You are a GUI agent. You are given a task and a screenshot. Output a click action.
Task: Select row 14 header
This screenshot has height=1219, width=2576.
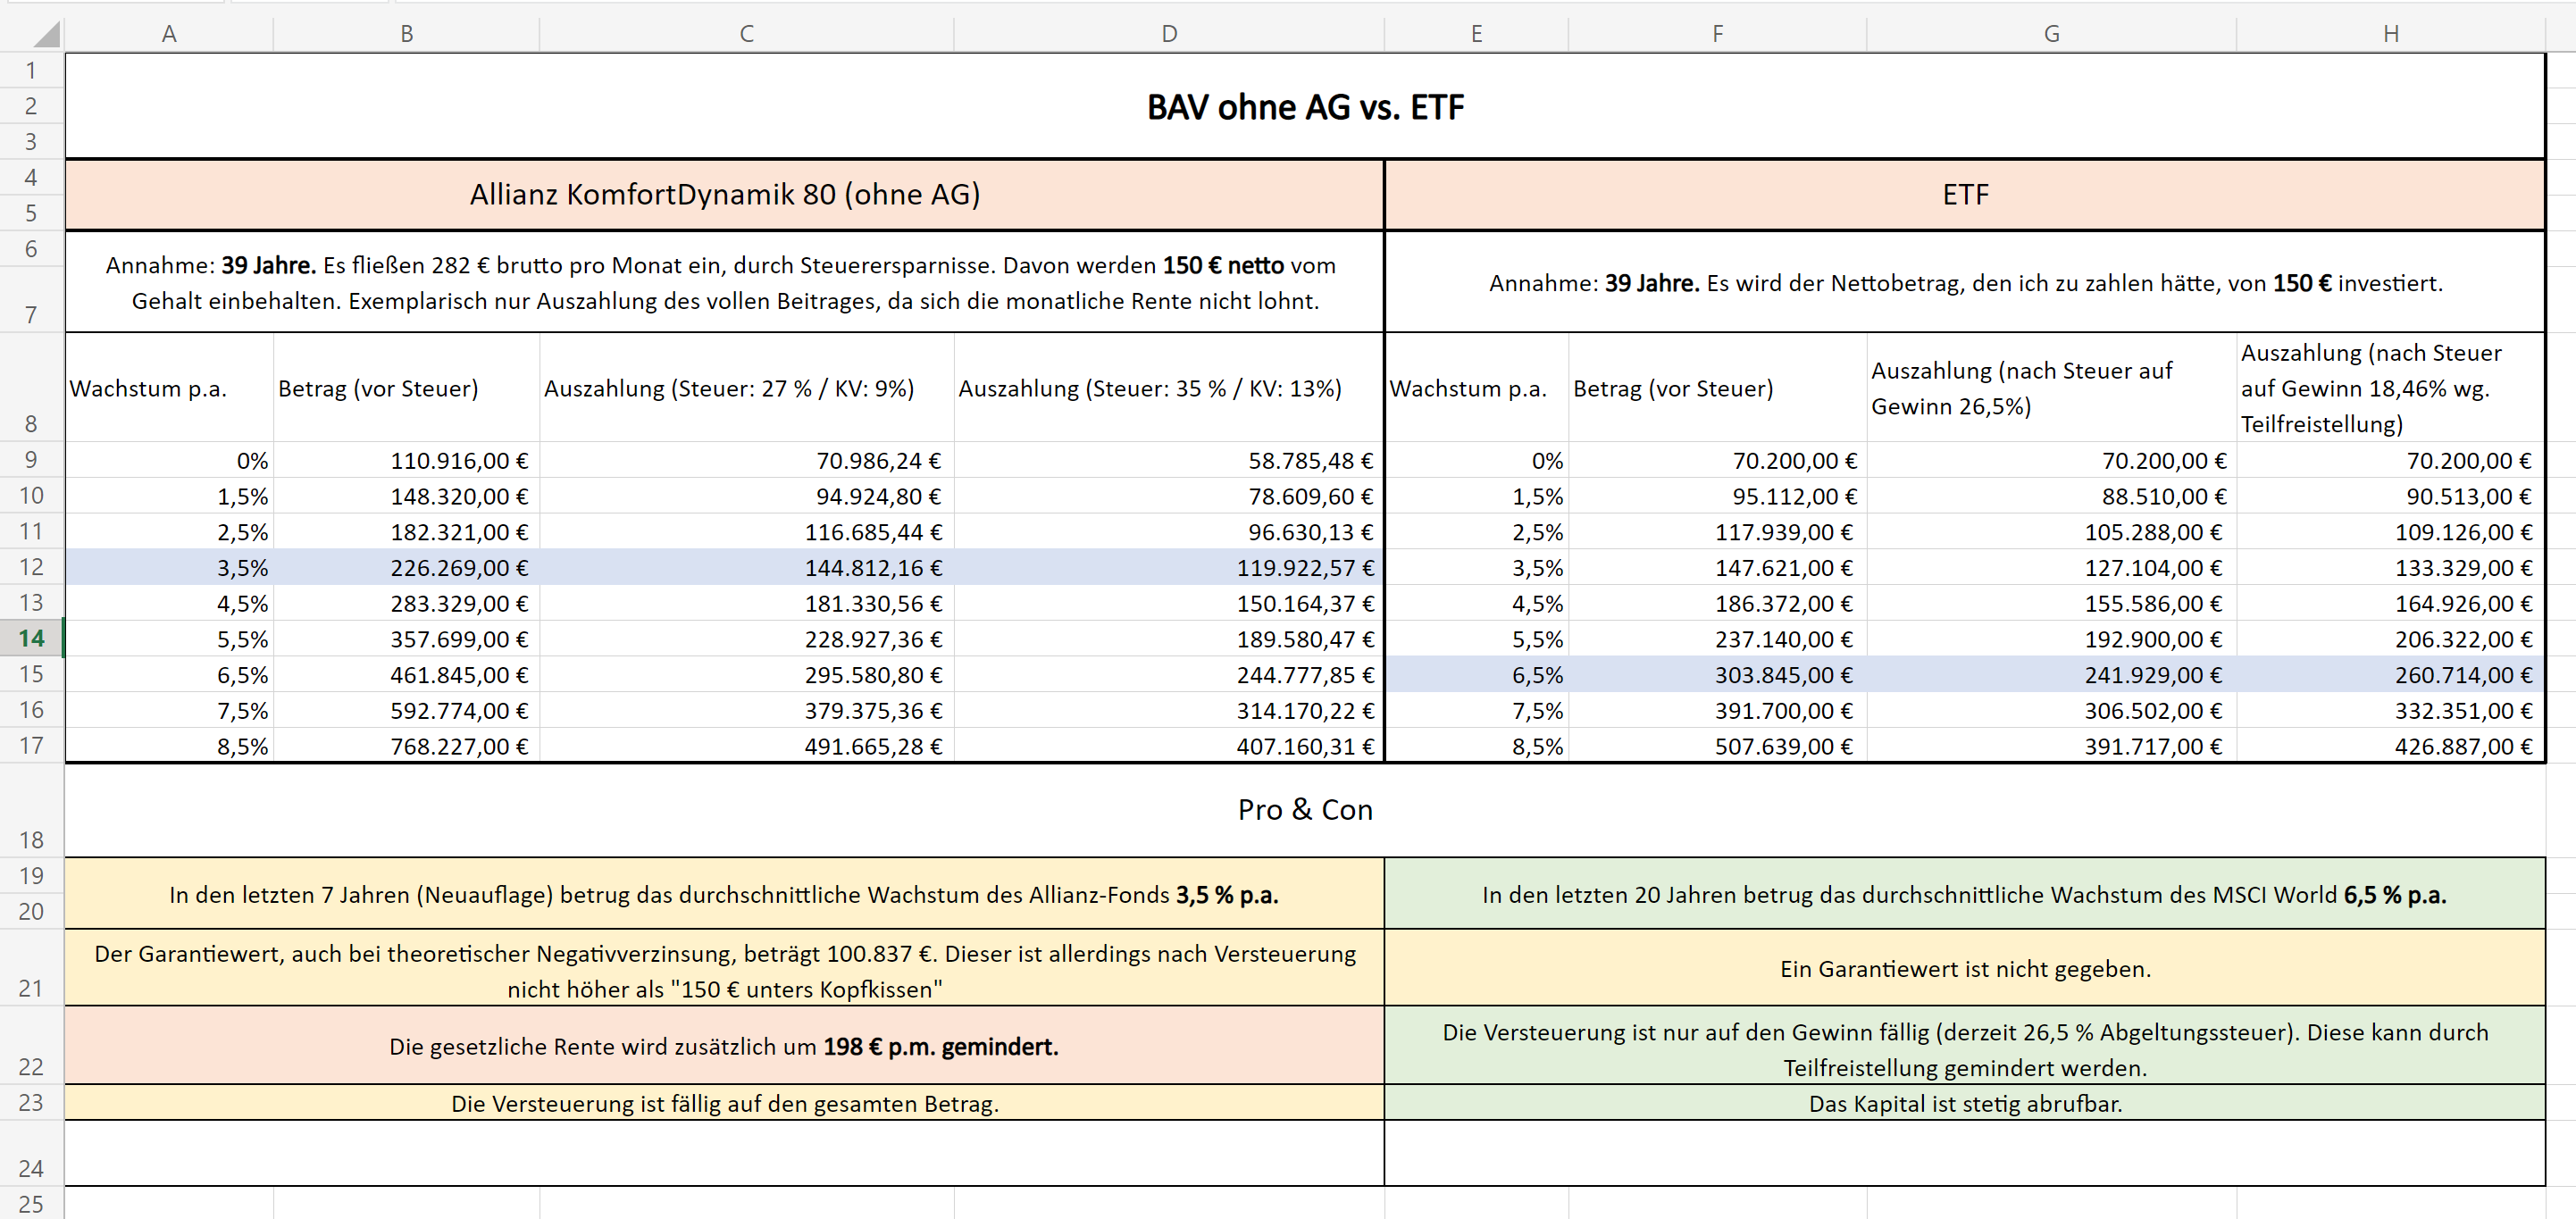point(31,638)
